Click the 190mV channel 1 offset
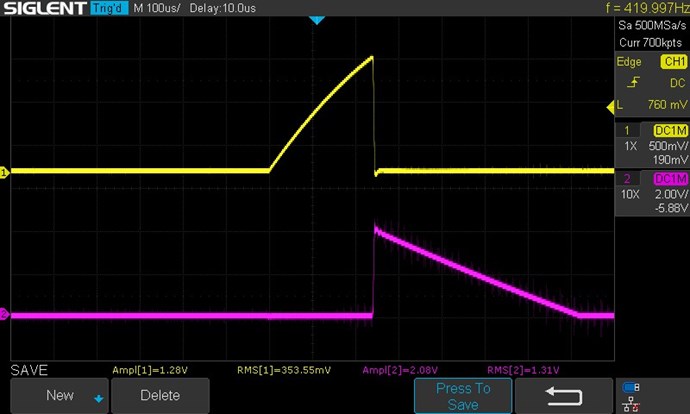This screenshot has height=414, width=690. pos(670,160)
